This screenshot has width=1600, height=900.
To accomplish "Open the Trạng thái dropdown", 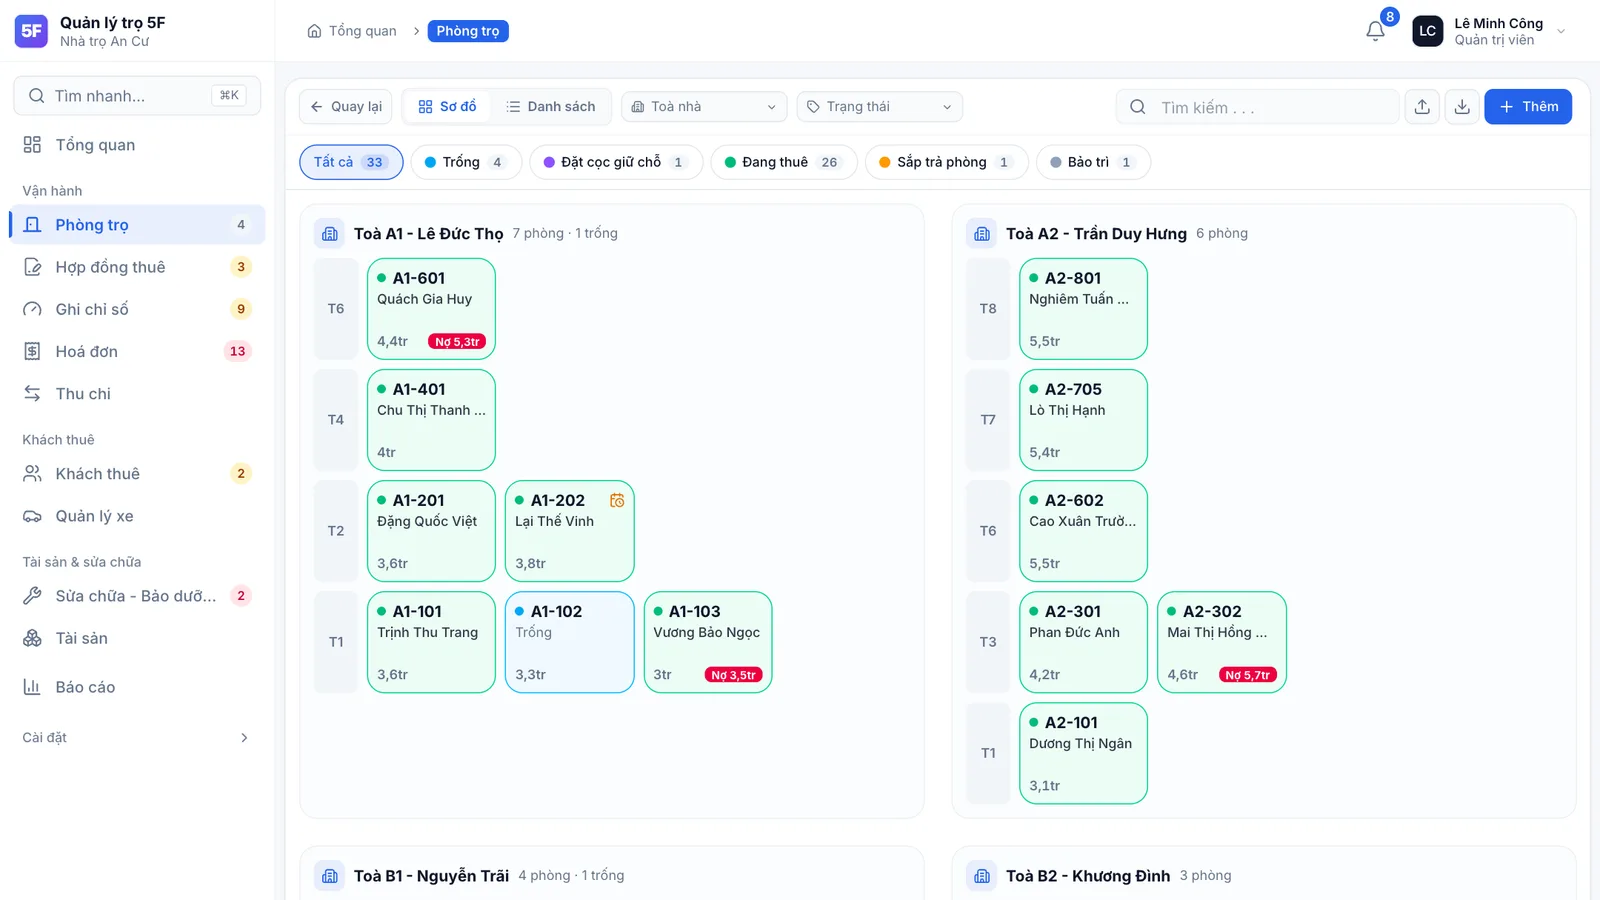I will tap(880, 107).
